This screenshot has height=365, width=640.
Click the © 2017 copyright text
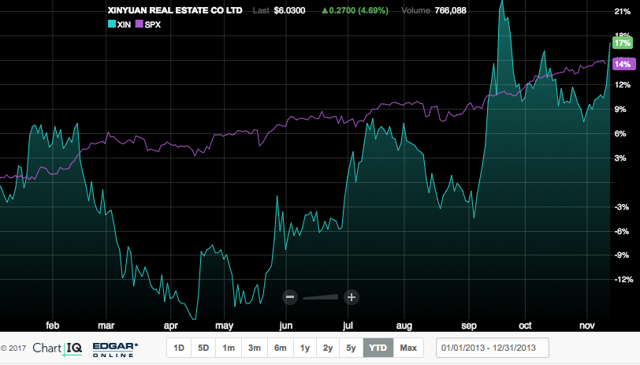13,348
